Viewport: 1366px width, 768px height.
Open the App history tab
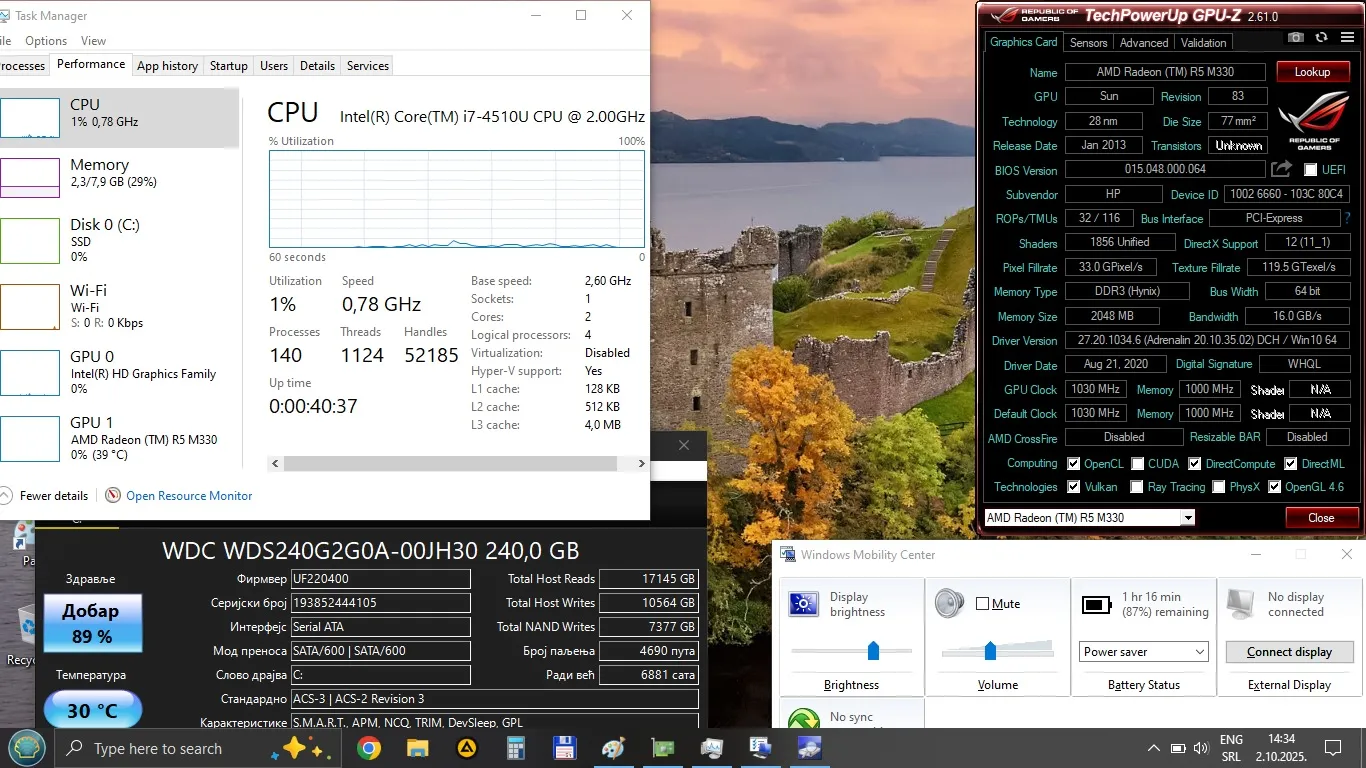[167, 66]
